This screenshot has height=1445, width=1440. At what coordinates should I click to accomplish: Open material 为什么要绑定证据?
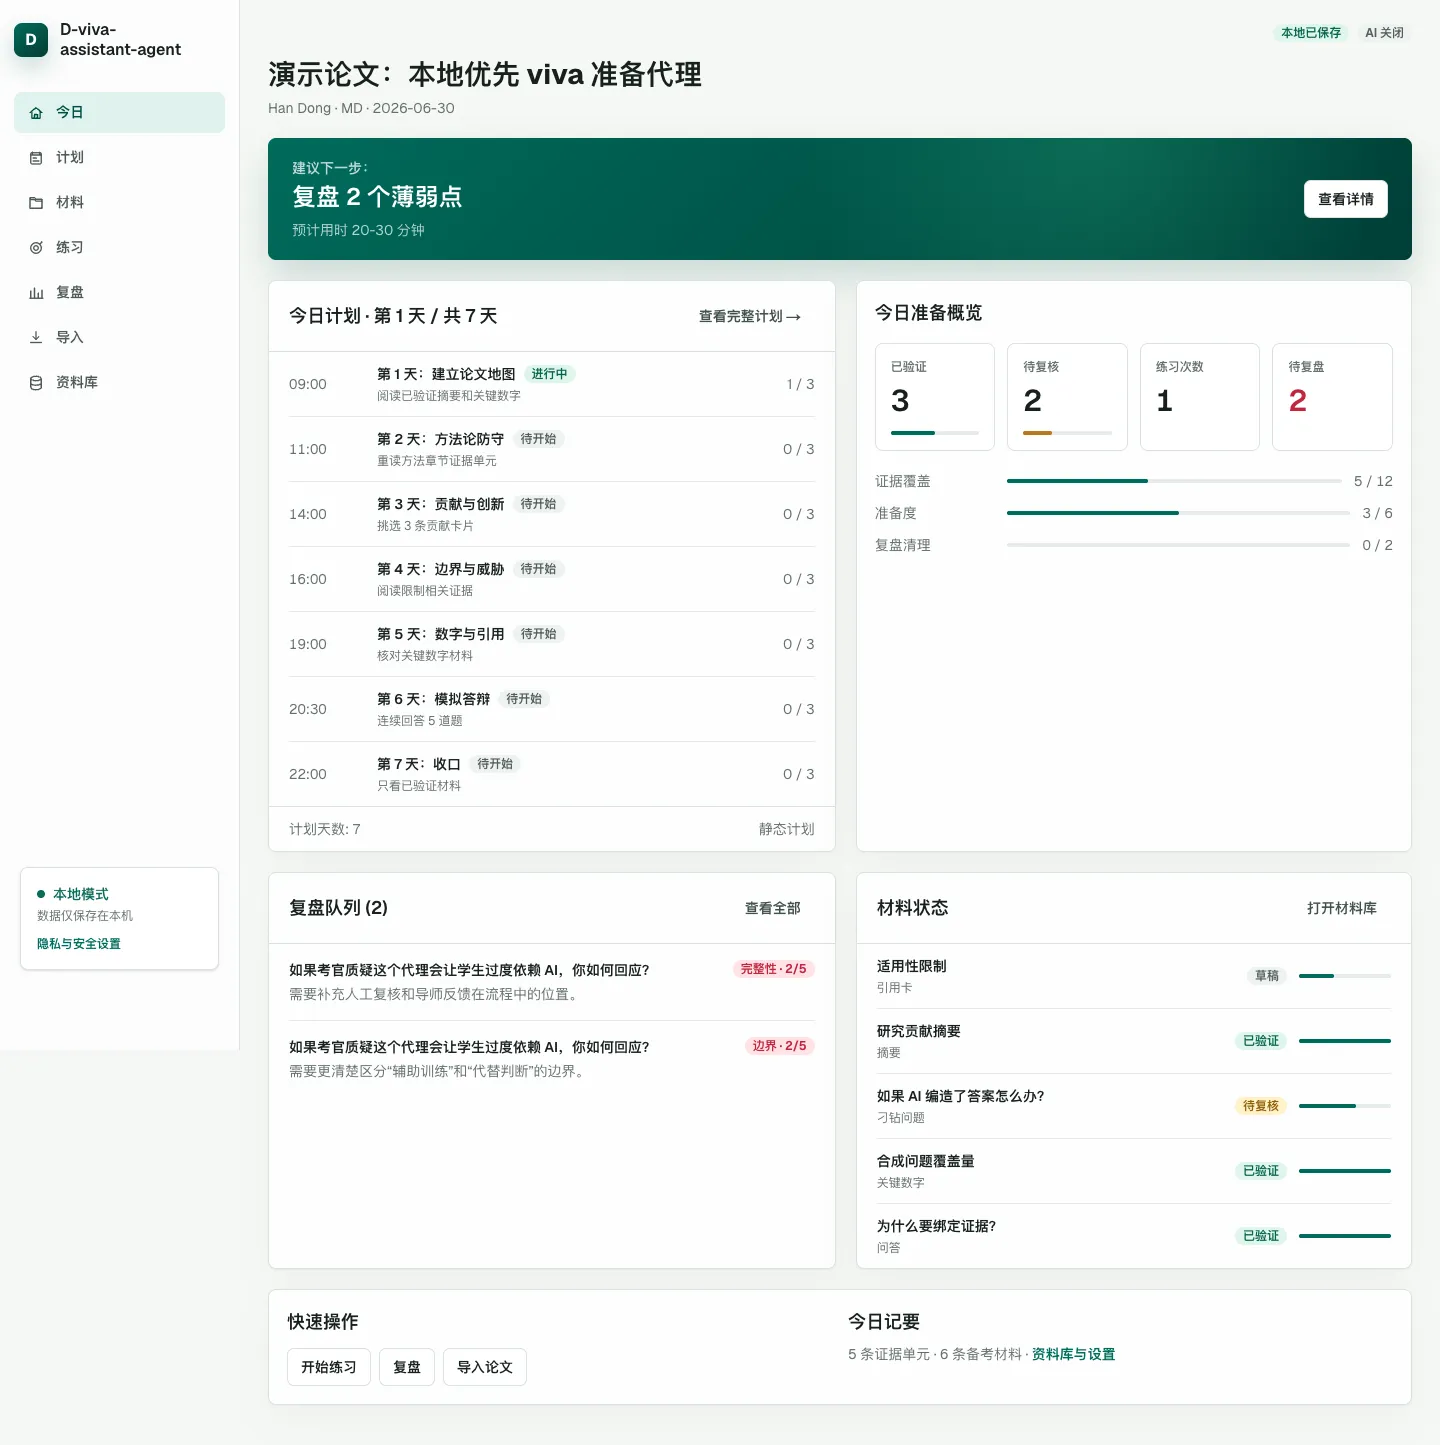[x=1134, y=1236]
